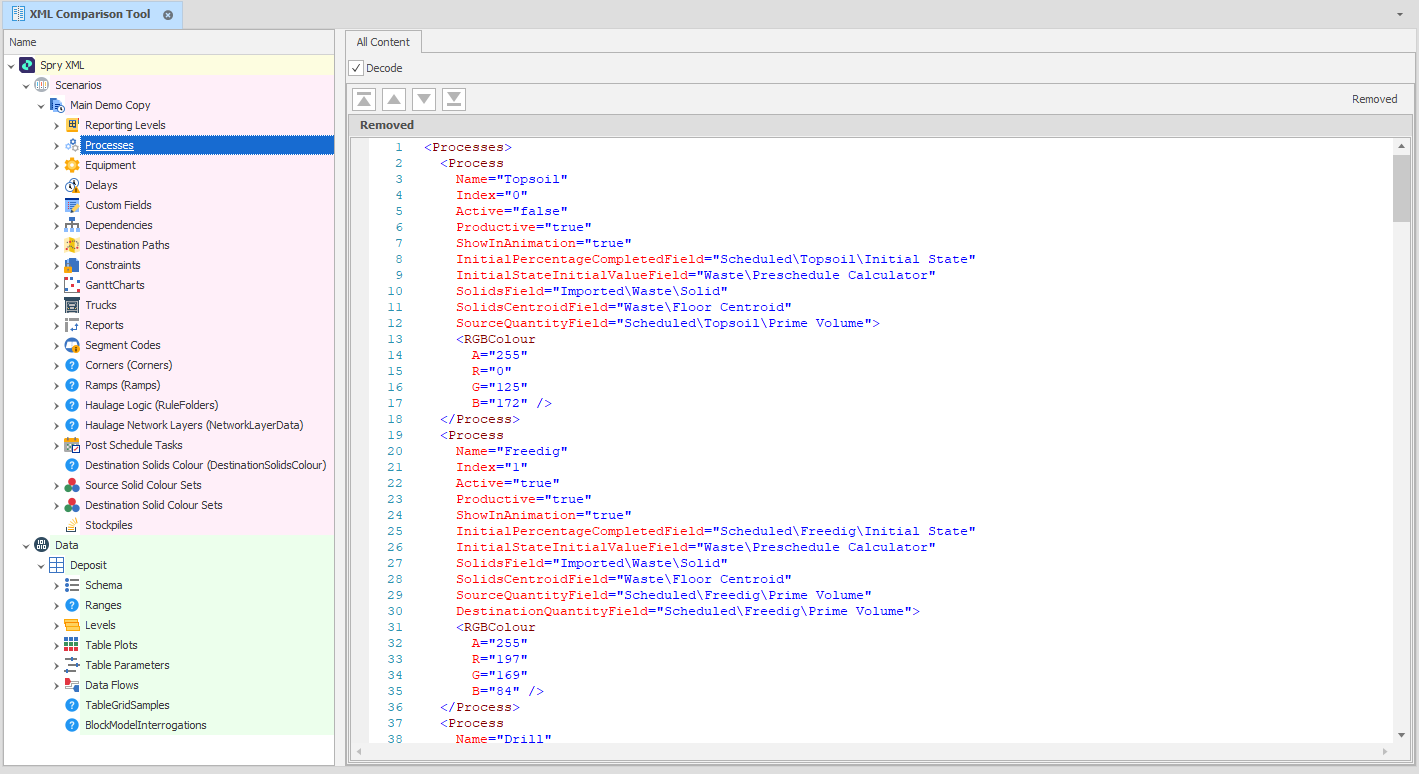Click the Source Solid Colour Sets icon
Viewport: 1419px width, 774px height.
click(x=72, y=485)
